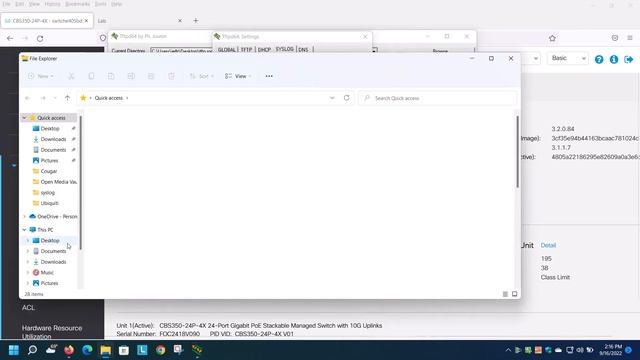
Task: Open ACL in the switch sidebar menu
Action: pyautogui.click(x=28, y=308)
